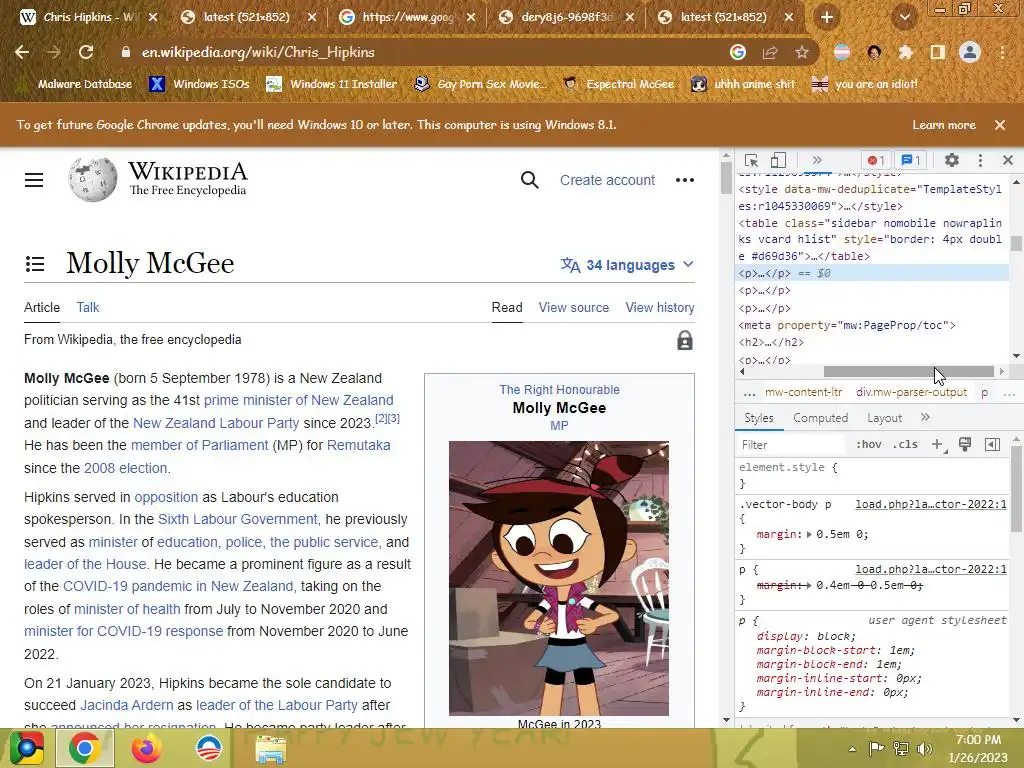Open the Chrome three-dot menu

point(1002,52)
